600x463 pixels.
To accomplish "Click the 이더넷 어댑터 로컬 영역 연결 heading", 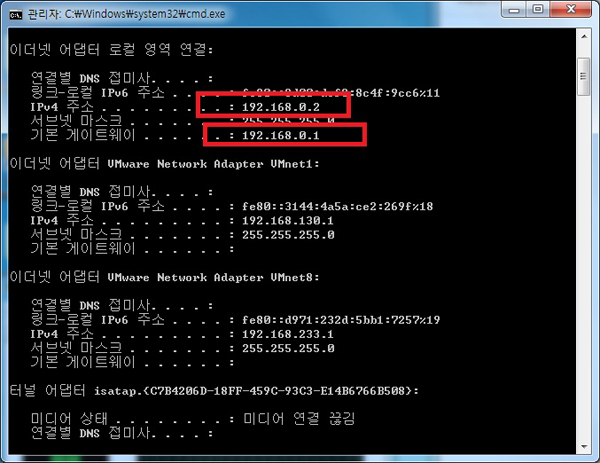I will click(x=111, y=50).
